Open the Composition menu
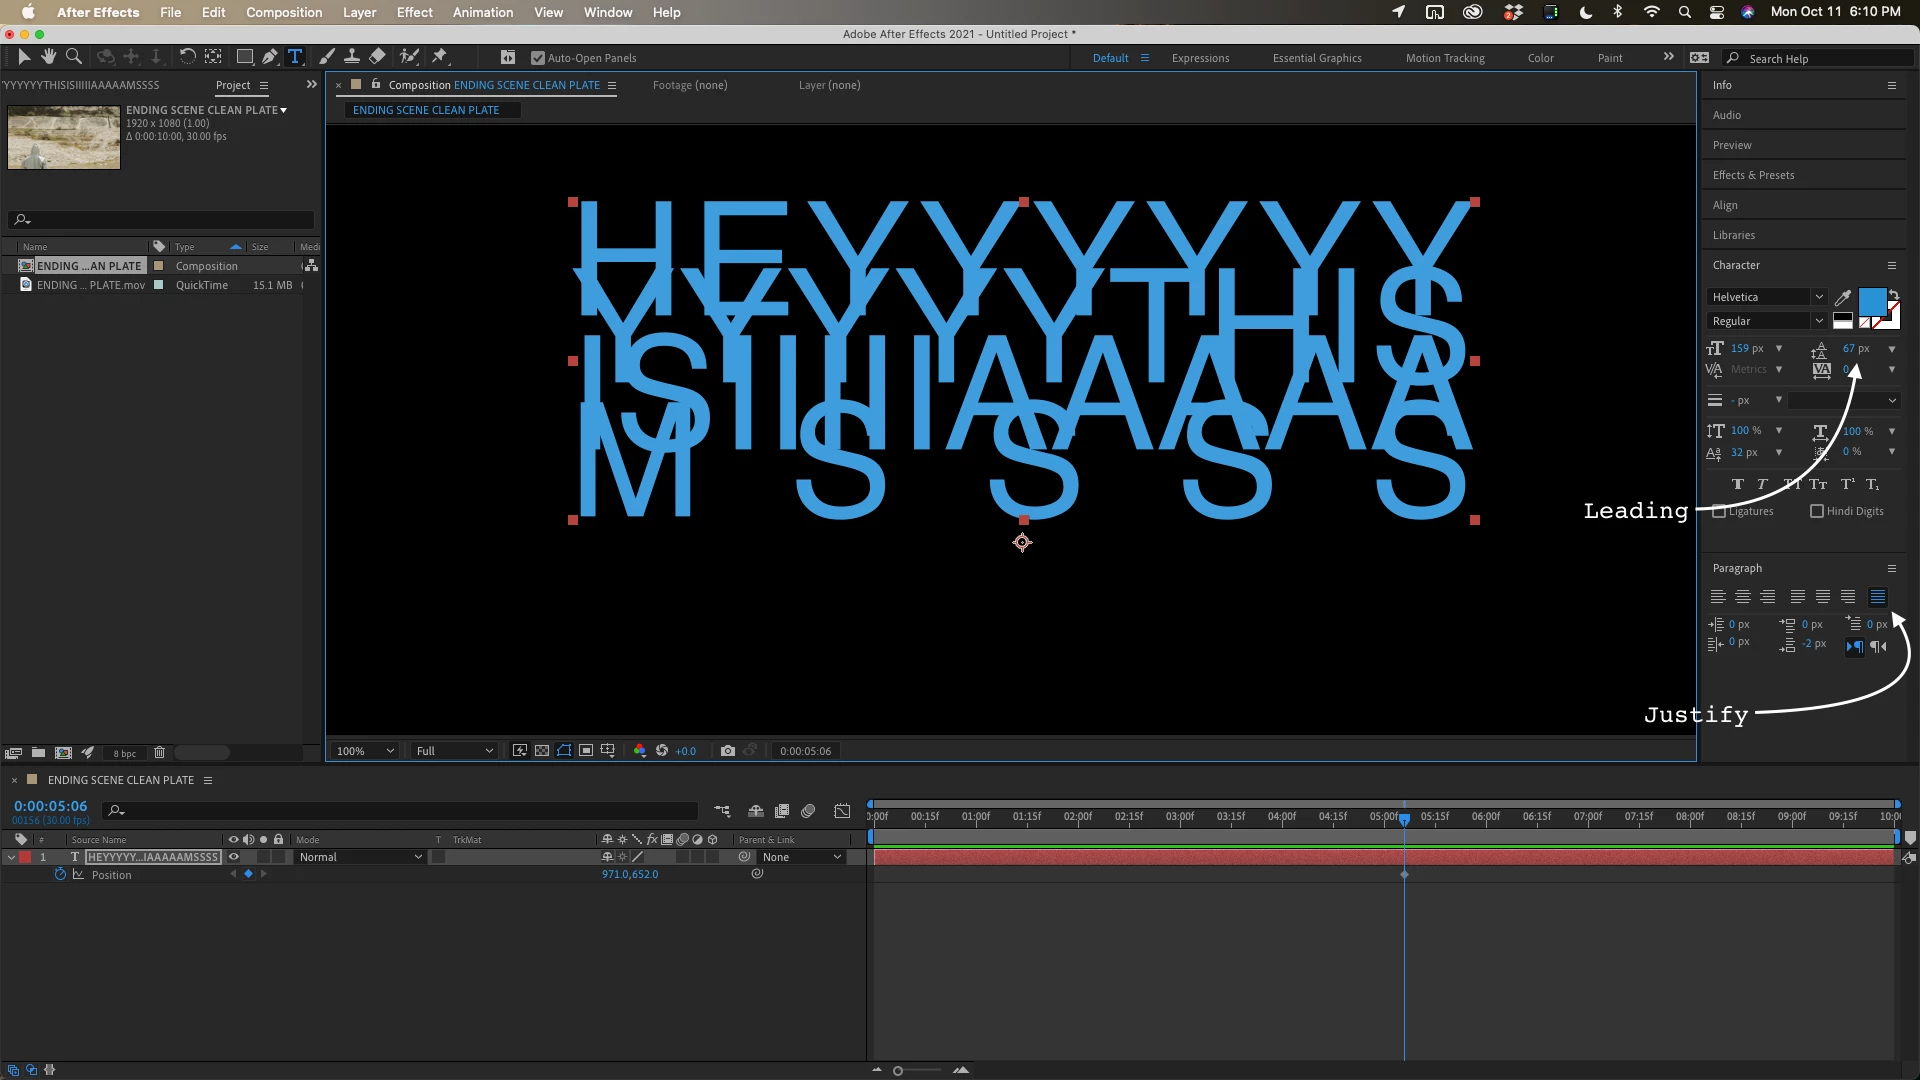The image size is (1920, 1080). pyautogui.click(x=284, y=12)
